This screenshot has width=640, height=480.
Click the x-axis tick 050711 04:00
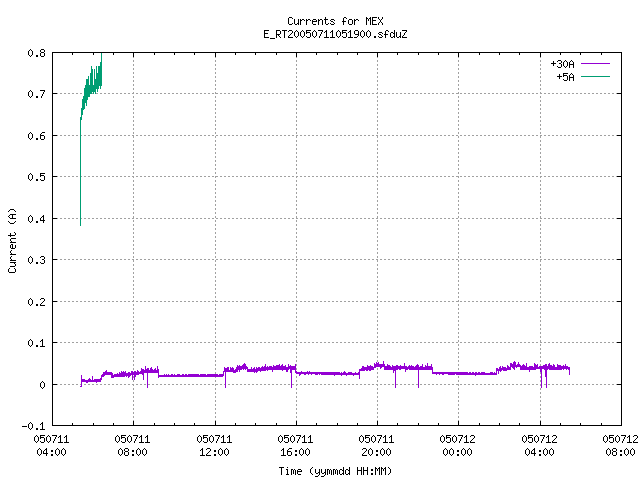tap(51, 446)
